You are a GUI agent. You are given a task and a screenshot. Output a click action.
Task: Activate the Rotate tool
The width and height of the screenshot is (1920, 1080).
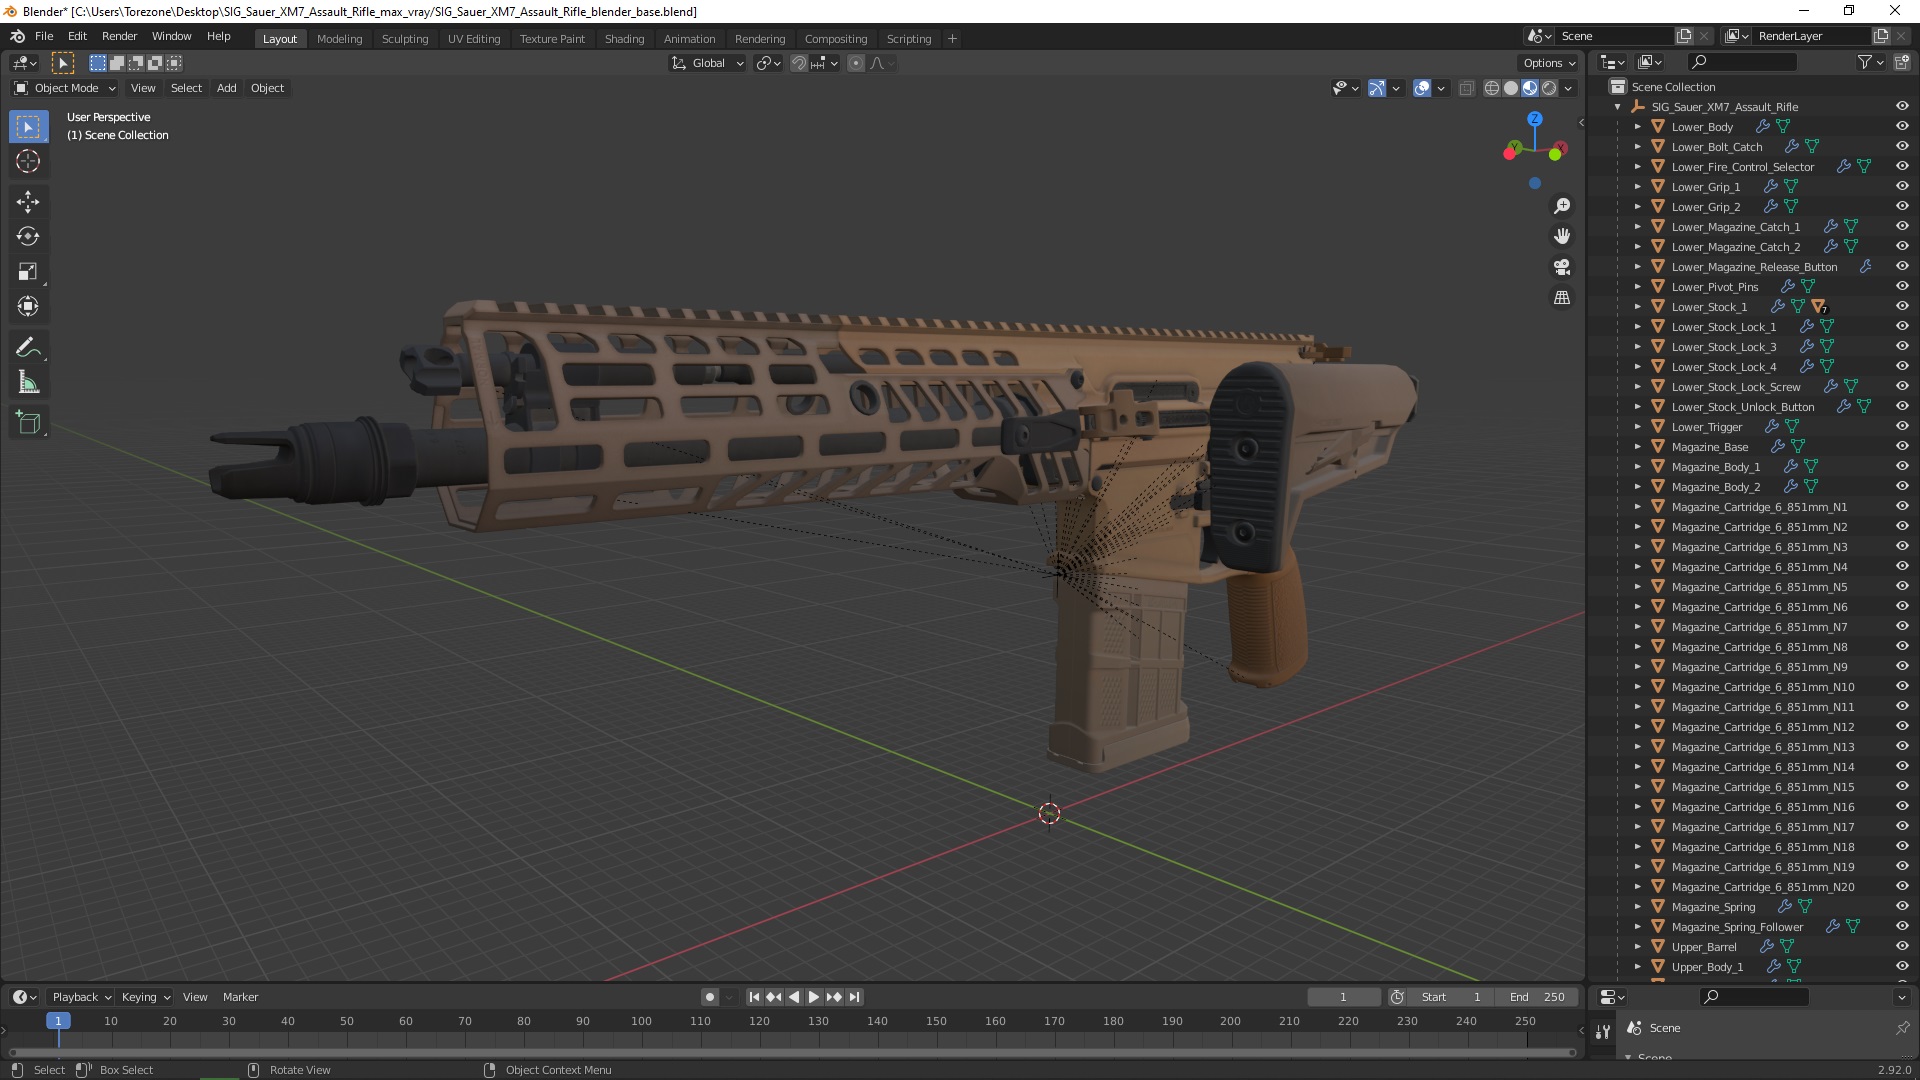click(28, 237)
